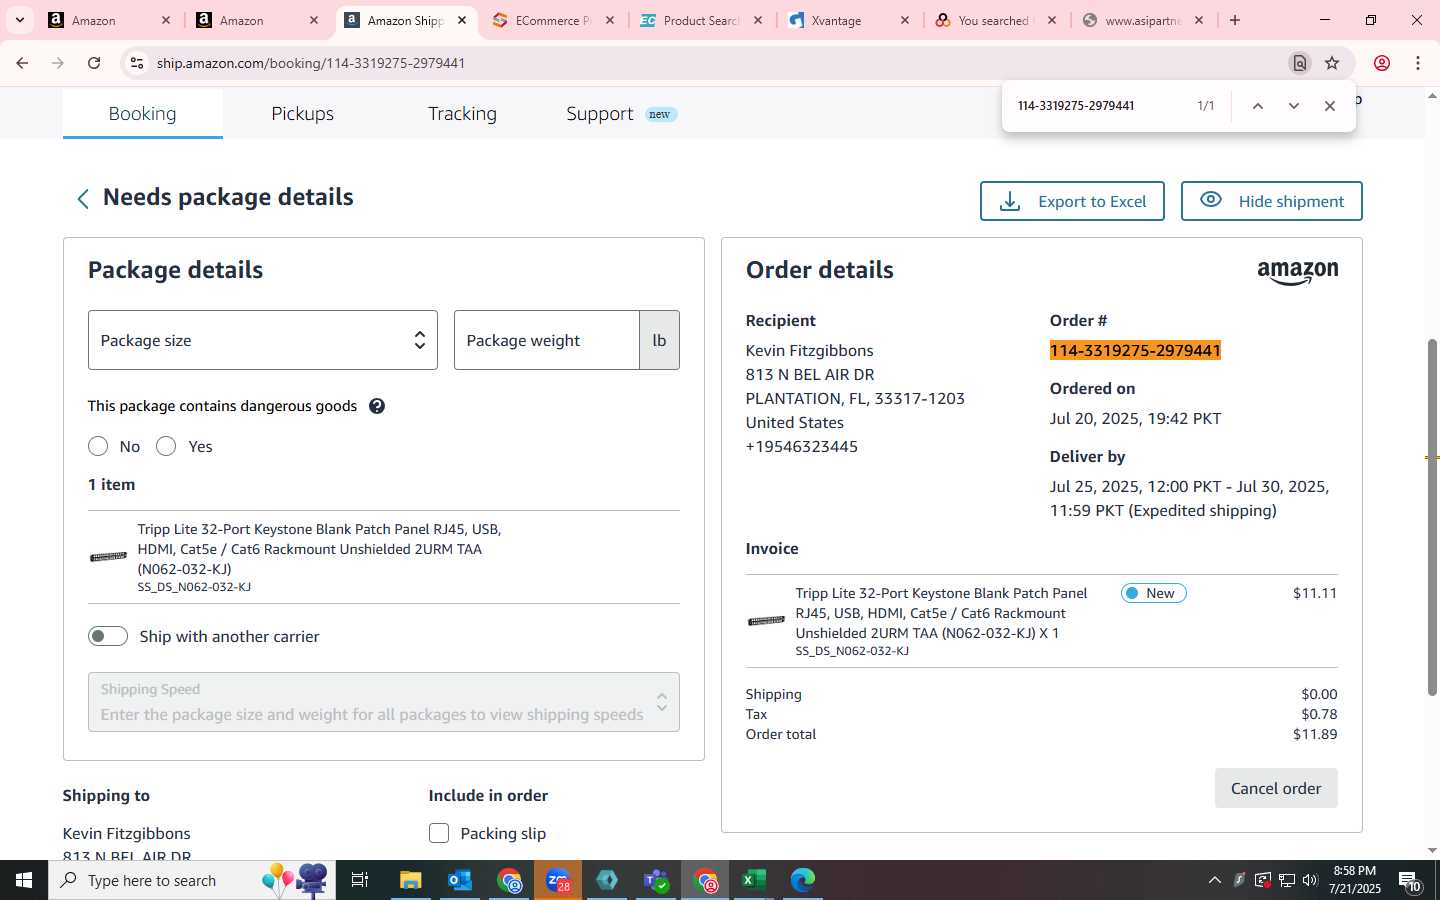
Task: Open the notification center icon
Action: click(1410, 881)
